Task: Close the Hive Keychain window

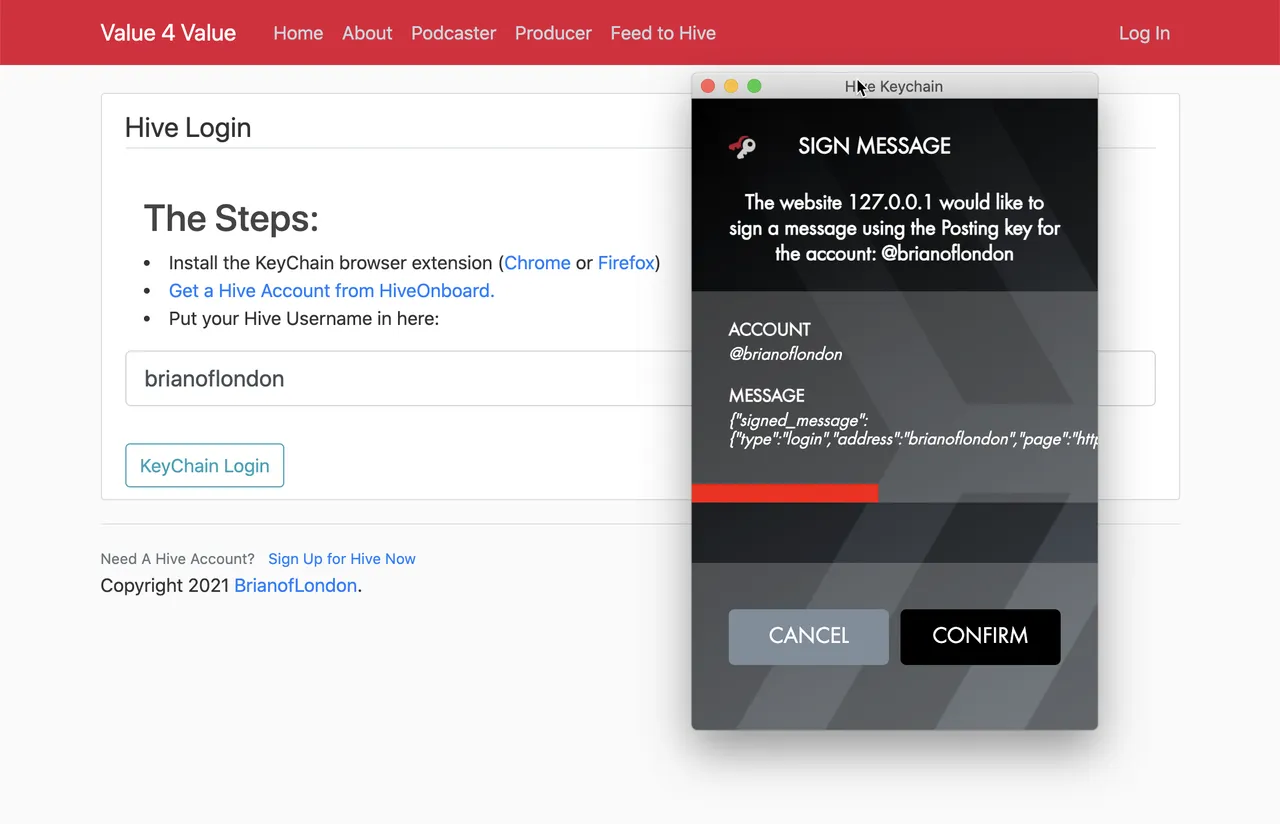Action: point(708,86)
